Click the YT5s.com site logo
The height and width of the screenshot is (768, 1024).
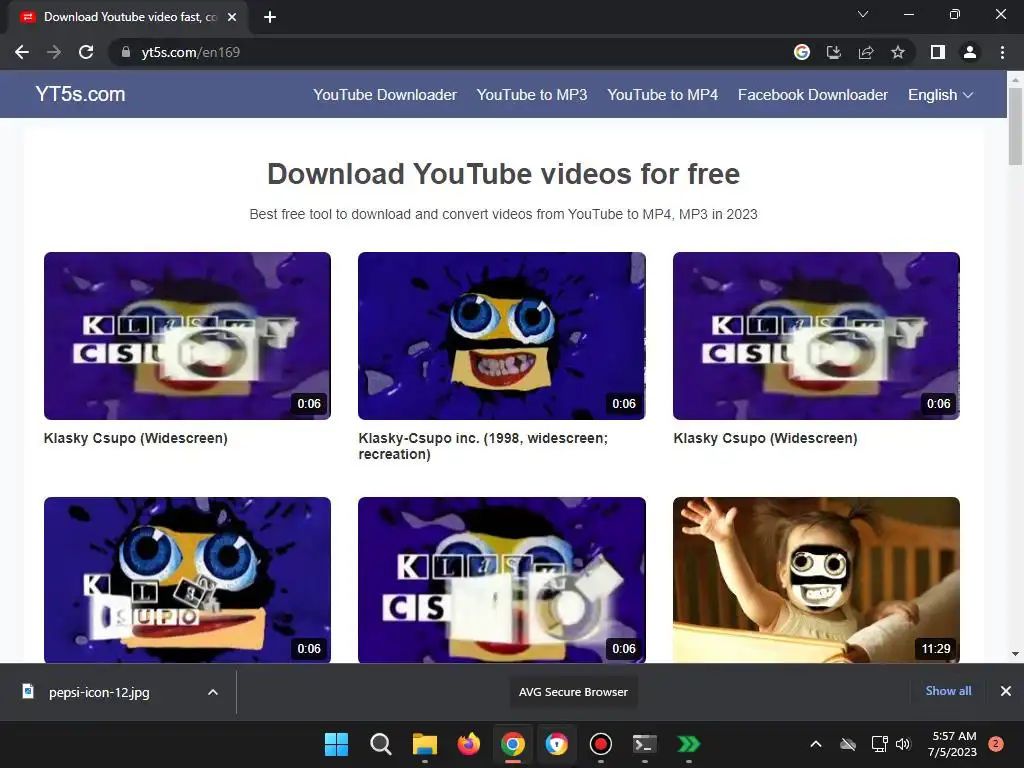[x=80, y=94]
